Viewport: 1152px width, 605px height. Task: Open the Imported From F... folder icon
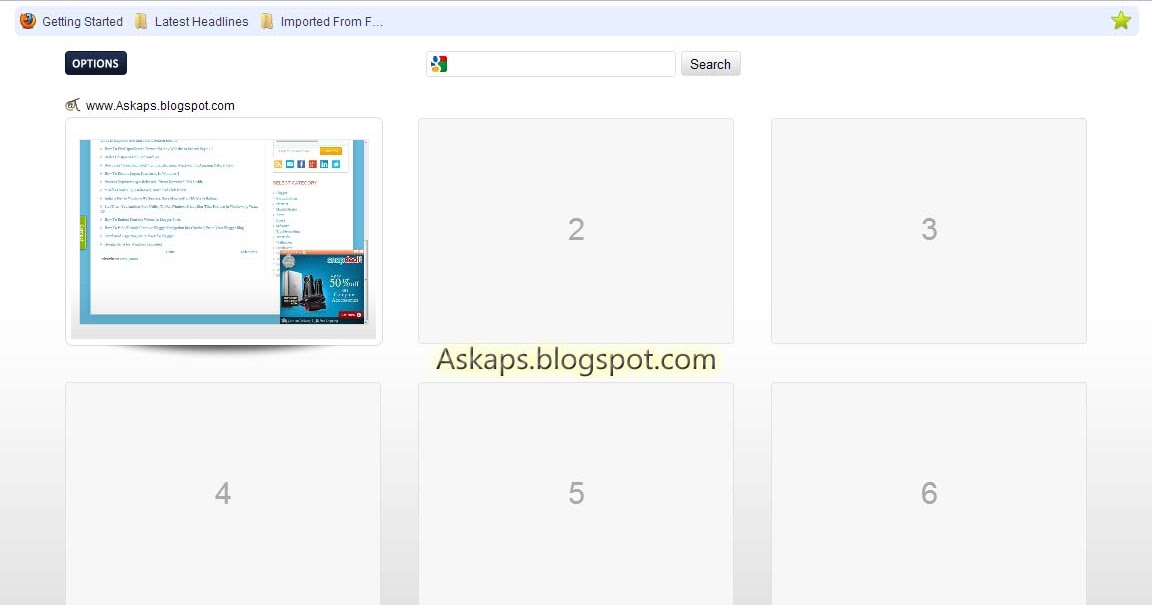(x=266, y=20)
